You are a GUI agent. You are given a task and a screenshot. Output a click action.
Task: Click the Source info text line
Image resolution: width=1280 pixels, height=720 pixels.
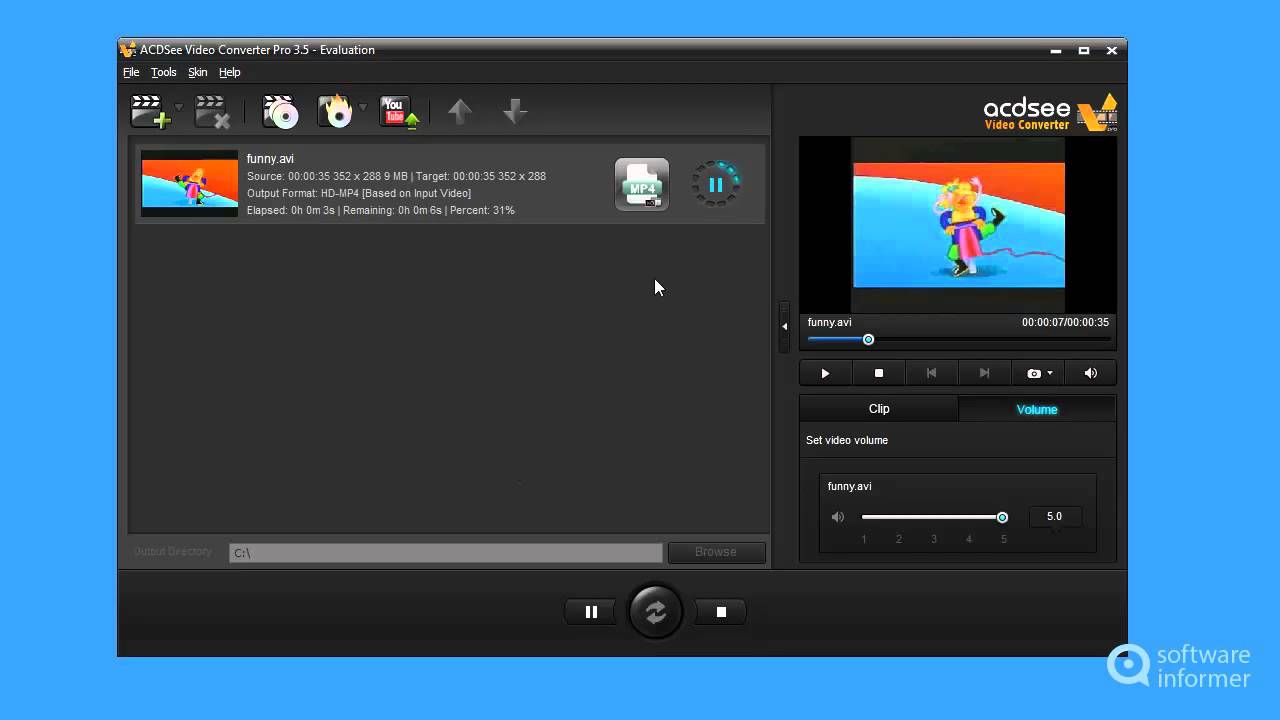coord(396,176)
